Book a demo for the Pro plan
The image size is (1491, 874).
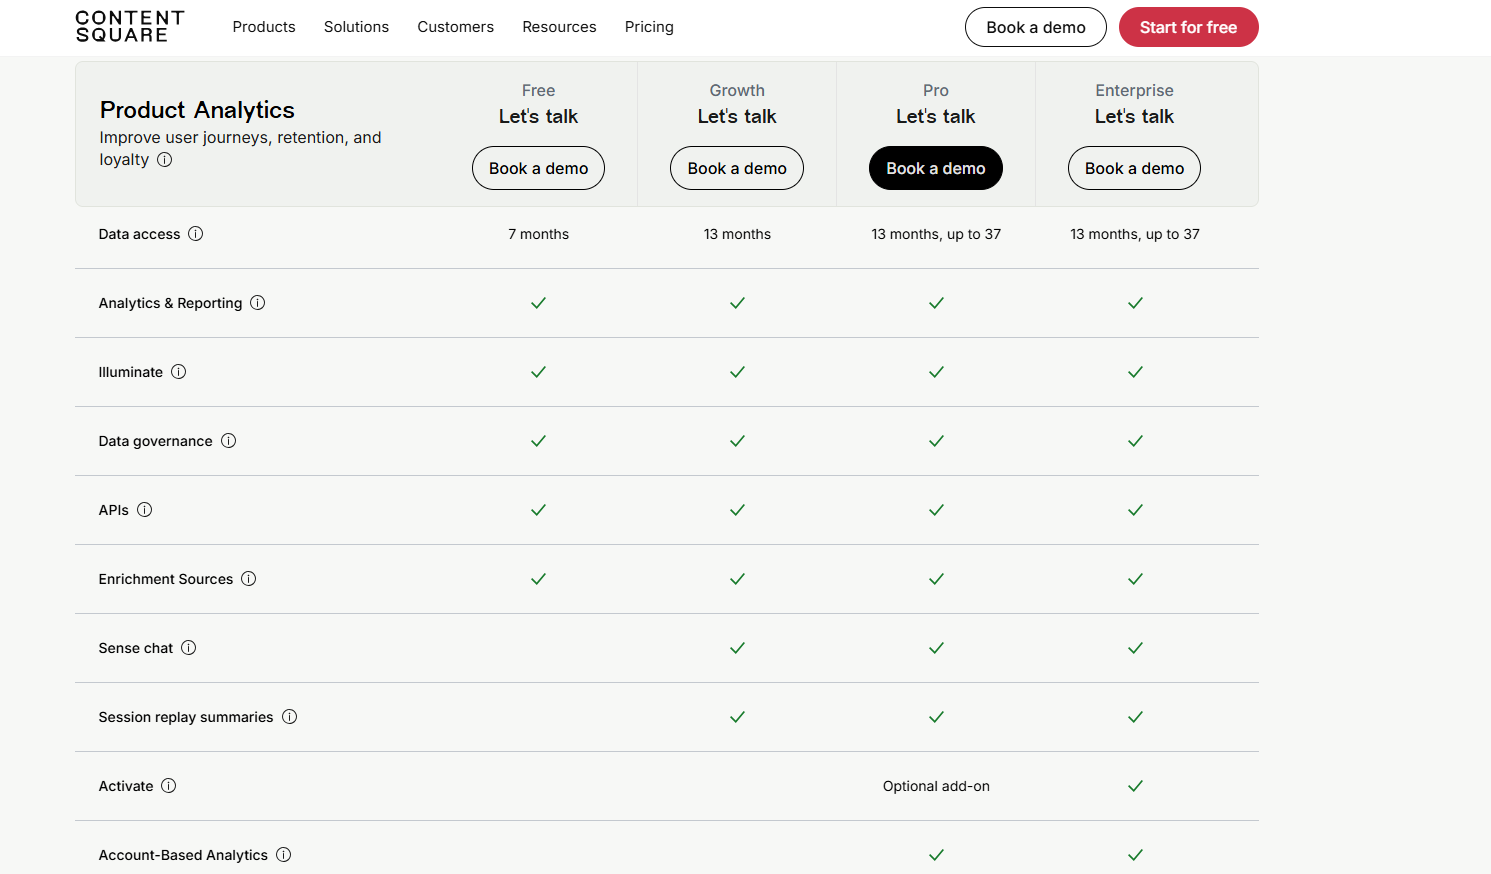[936, 168]
